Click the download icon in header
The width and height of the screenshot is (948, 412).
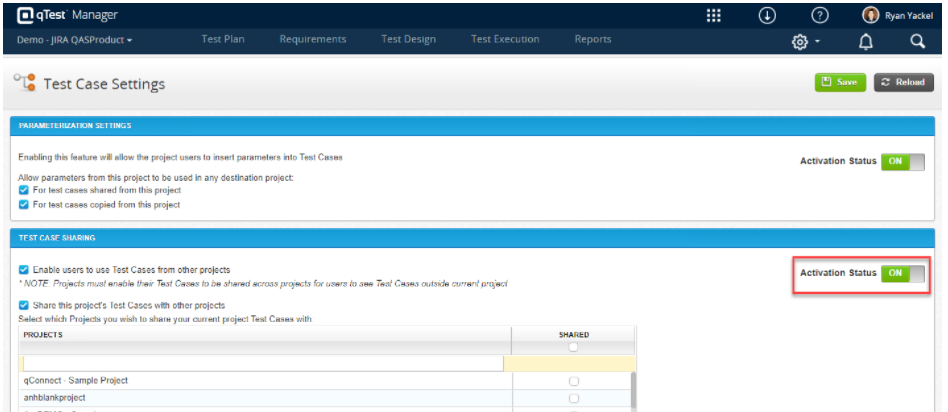767,16
